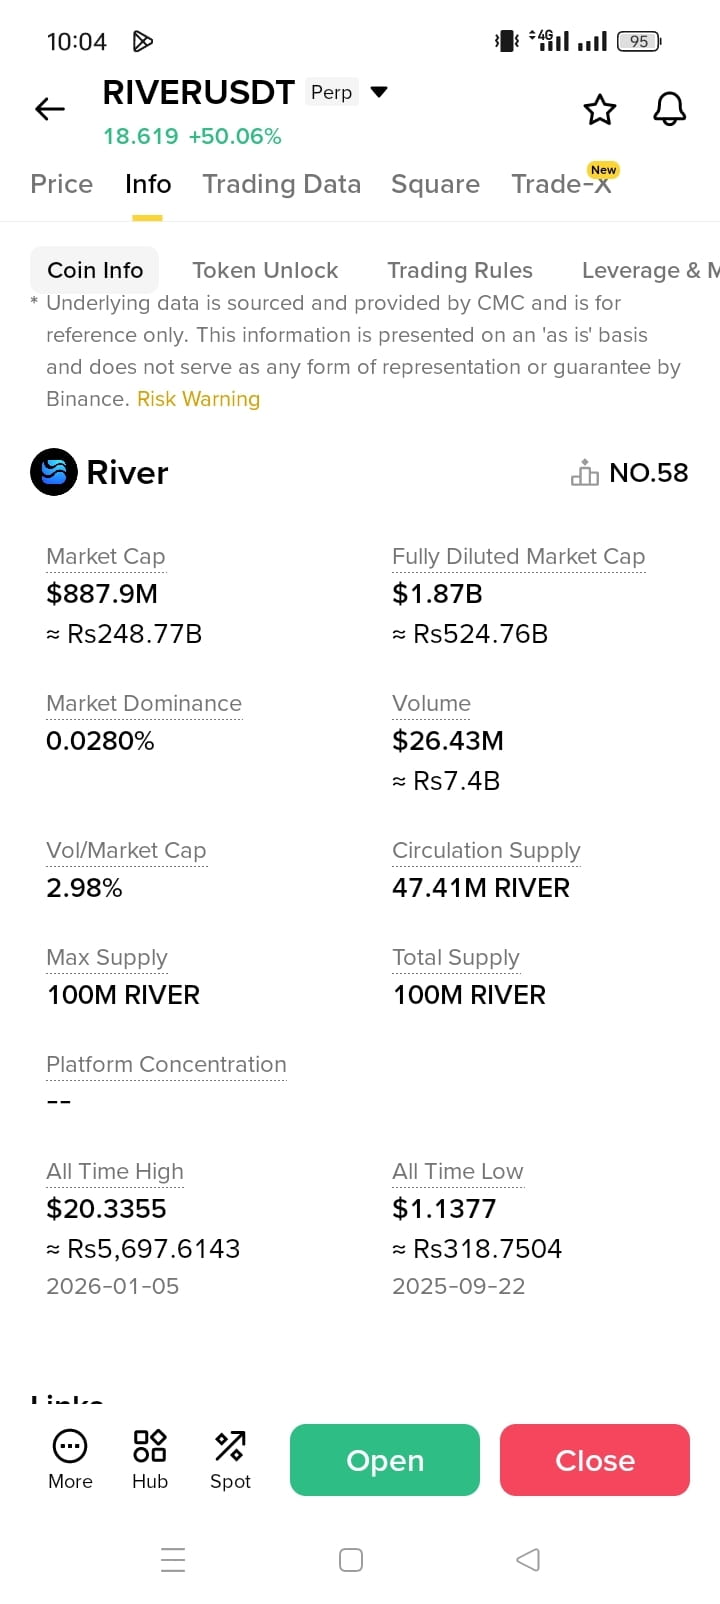This screenshot has width=720, height=1604.
Task: Add RIVERUSDT to favorites with star icon
Action: click(600, 109)
